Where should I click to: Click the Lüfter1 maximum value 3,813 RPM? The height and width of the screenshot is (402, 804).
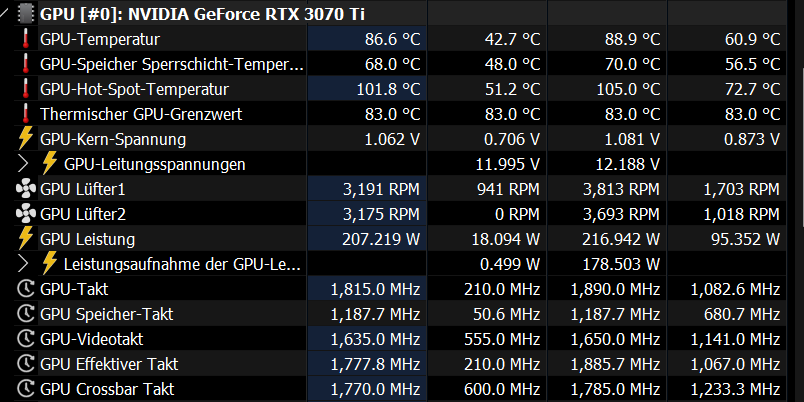(x=621, y=190)
